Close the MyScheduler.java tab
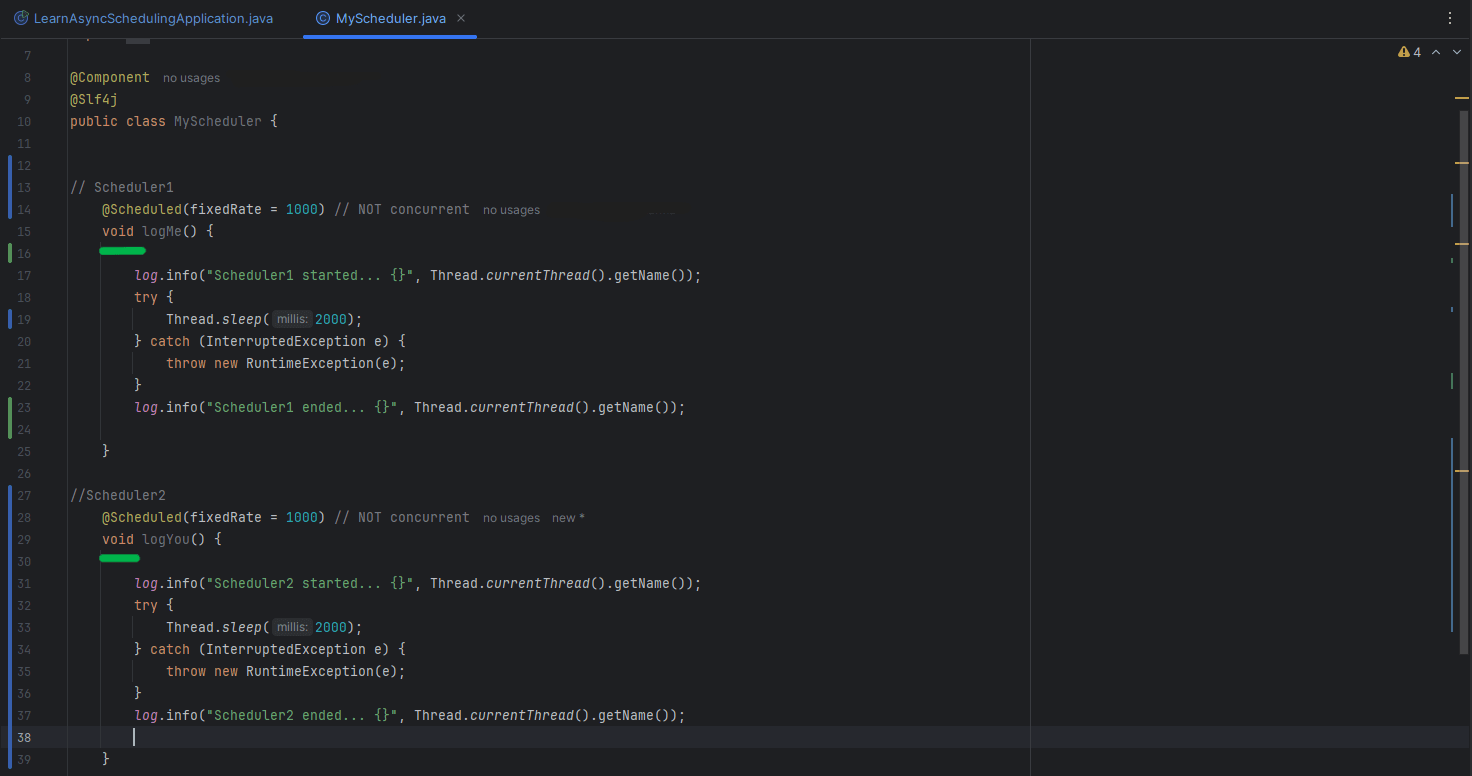Image resolution: width=1472 pixels, height=776 pixels. [x=460, y=19]
